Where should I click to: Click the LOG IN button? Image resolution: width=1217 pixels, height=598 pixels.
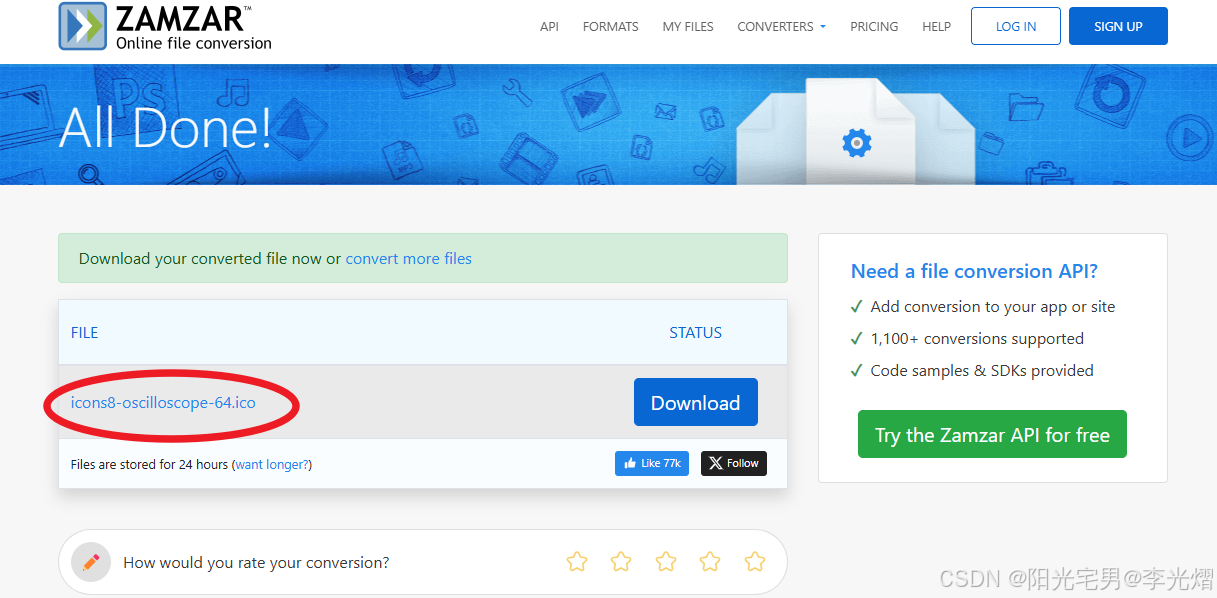point(1016,26)
